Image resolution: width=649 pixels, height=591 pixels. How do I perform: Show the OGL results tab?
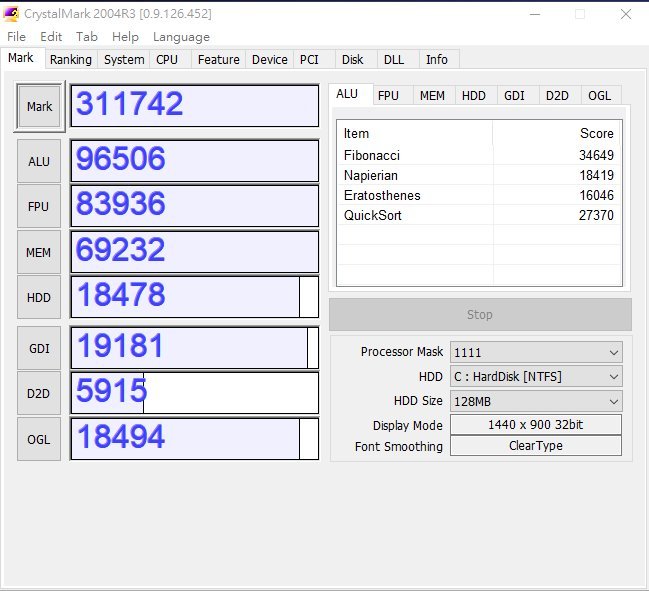point(599,96)
